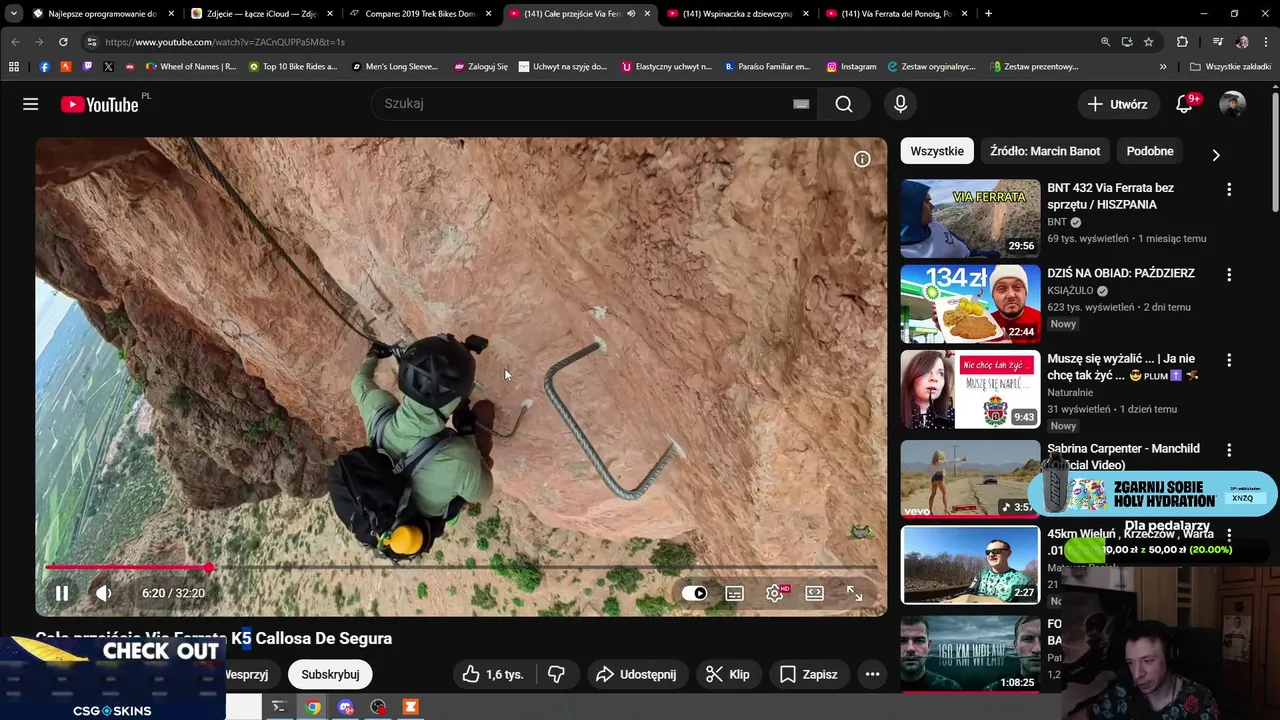Screen dimensions: 1280x720
Task: Click the search magnifier button
Action: 844,104
